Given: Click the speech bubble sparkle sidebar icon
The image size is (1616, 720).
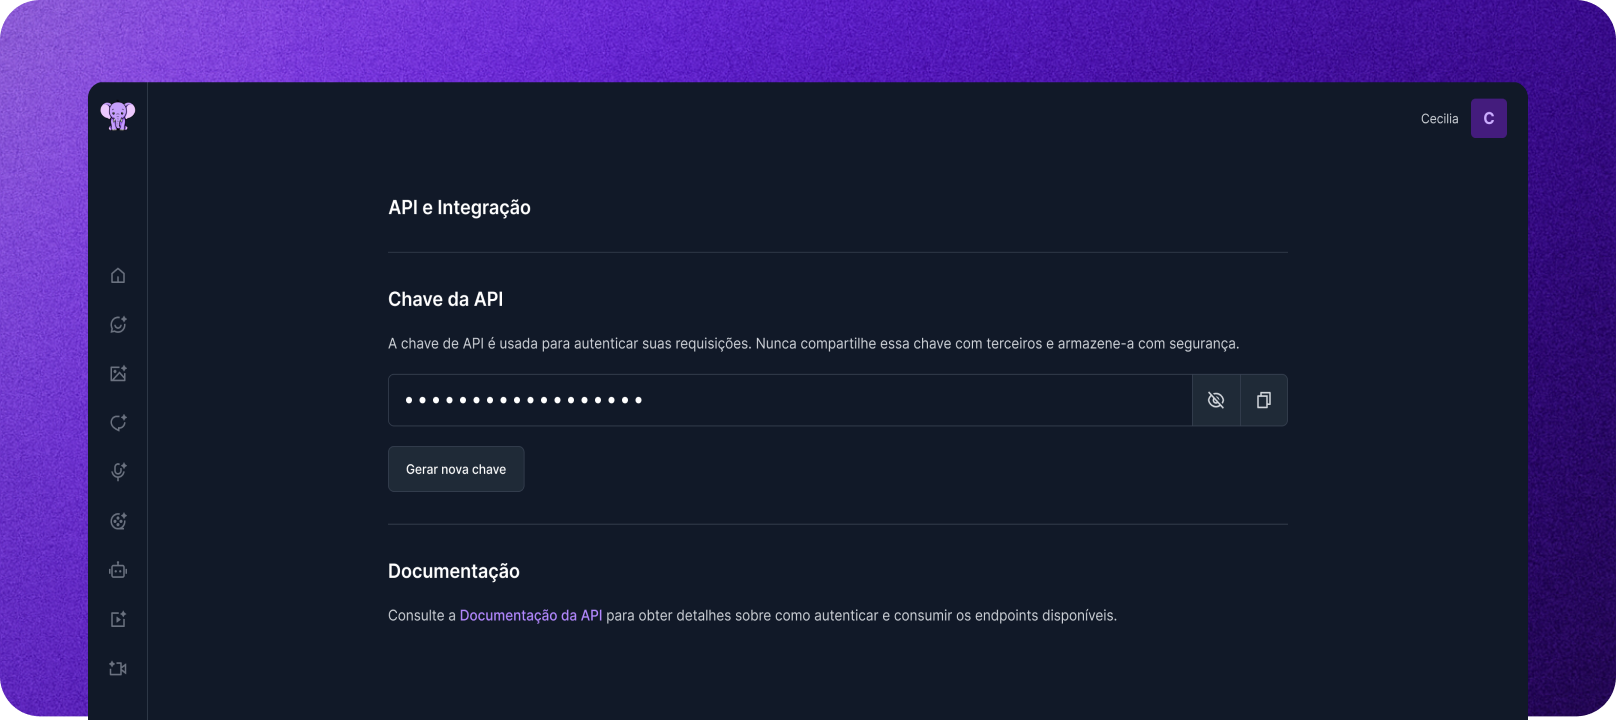Looking at the screenshot, I should tap(118, 422).
